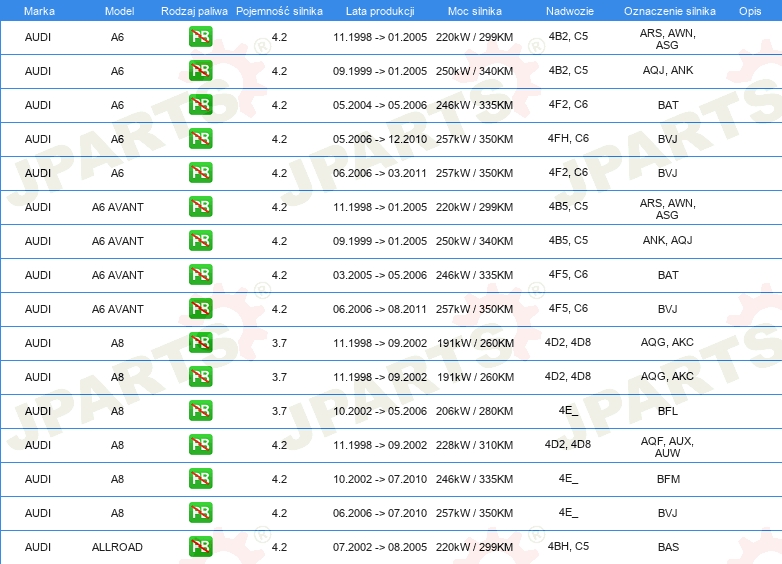Select the date cell 05.2006 -> 12.2010

[x=380, y=139]
